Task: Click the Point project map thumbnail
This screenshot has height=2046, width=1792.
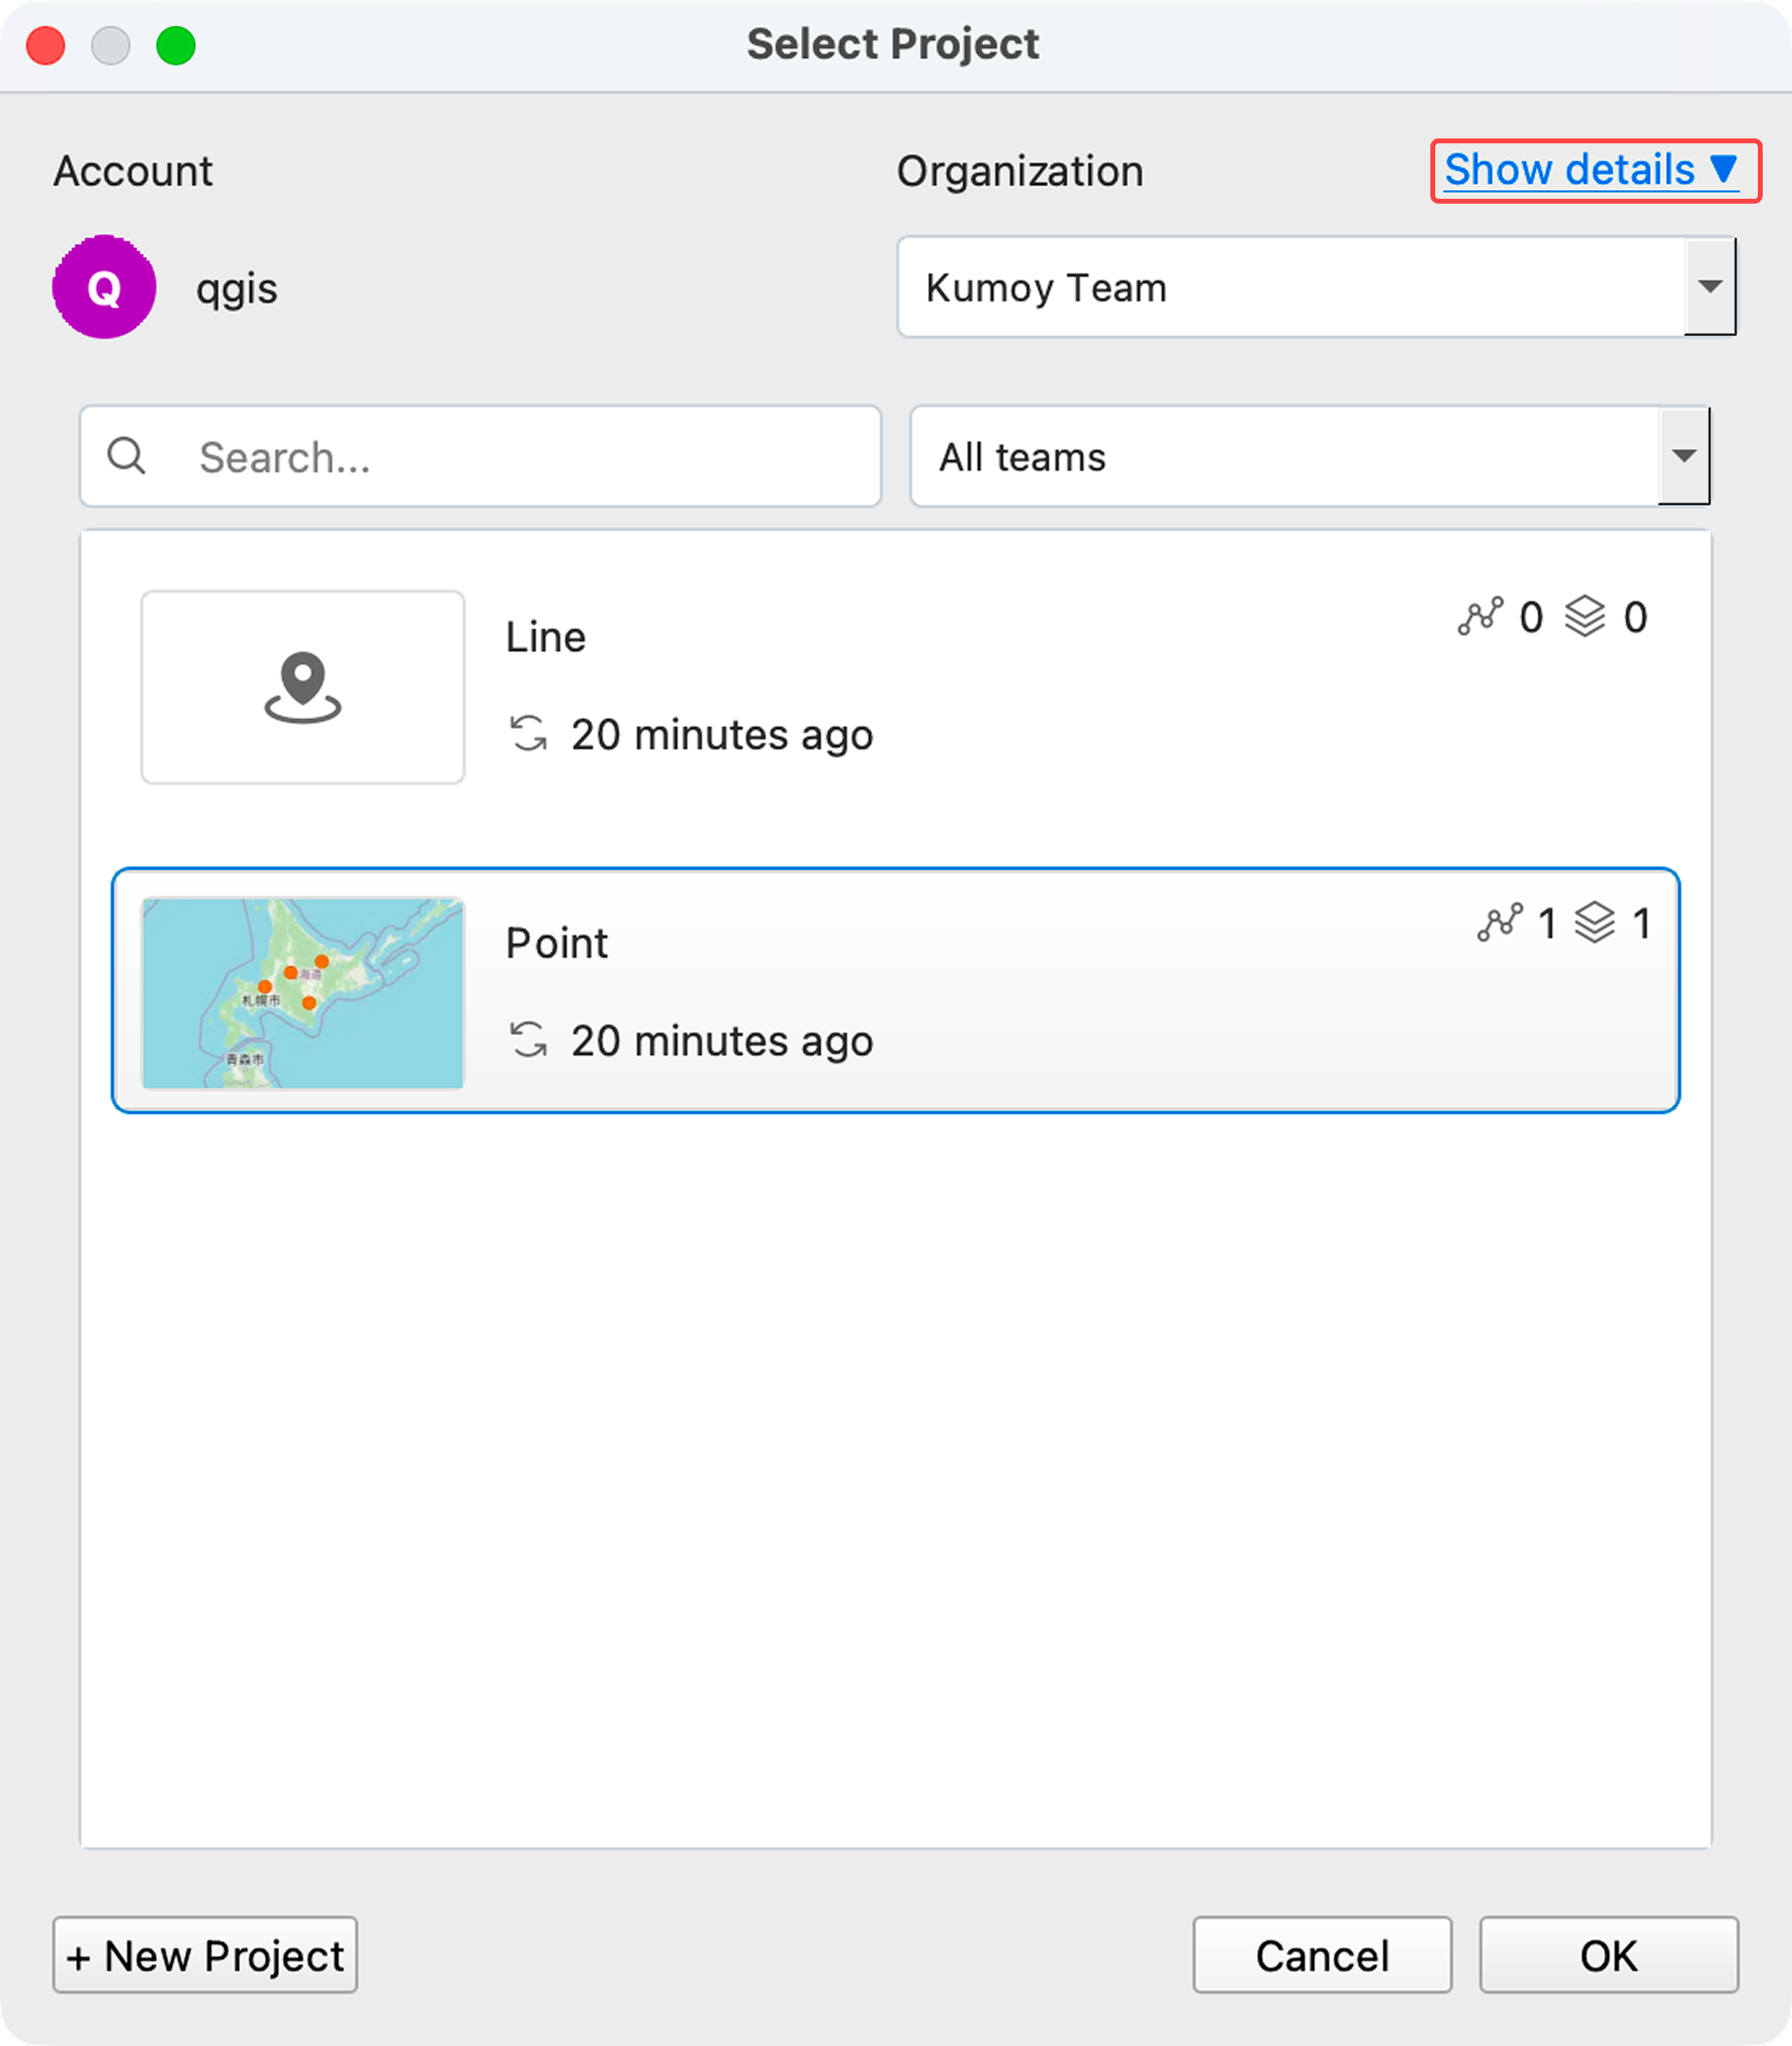Action: (302, 993)
